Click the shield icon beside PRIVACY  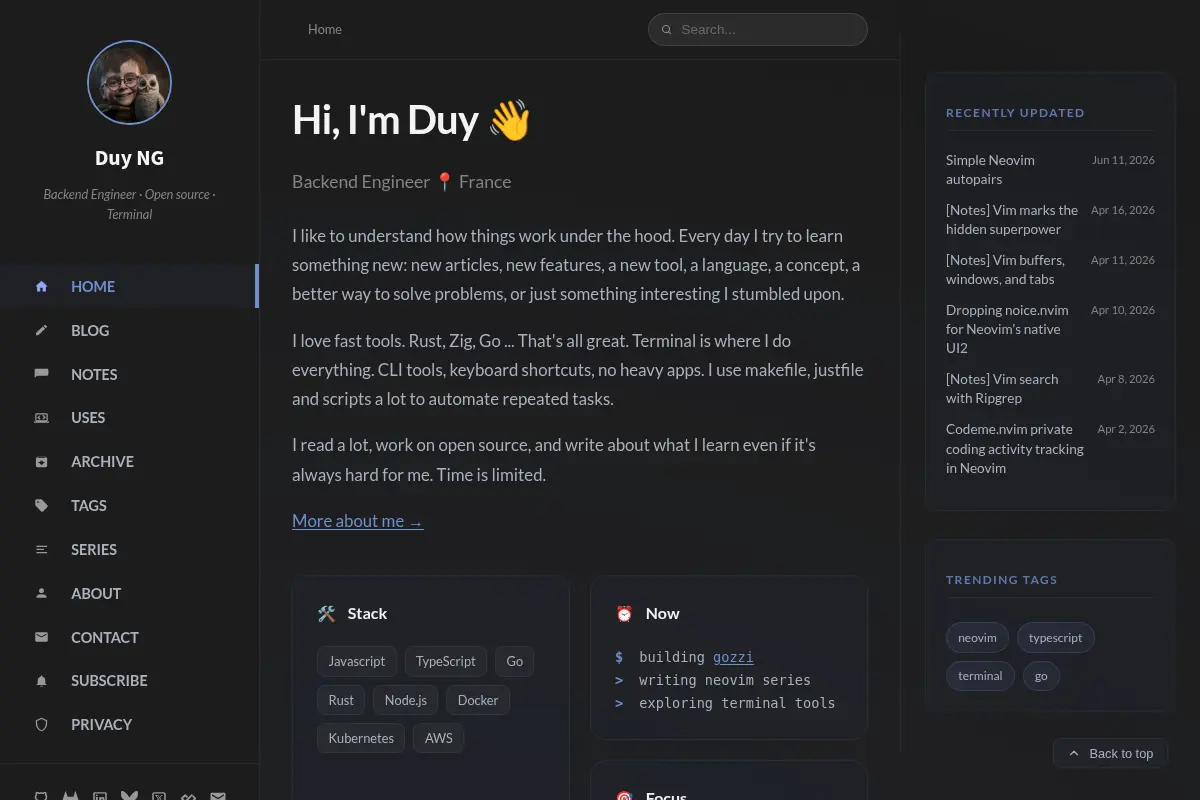(41, 725)
